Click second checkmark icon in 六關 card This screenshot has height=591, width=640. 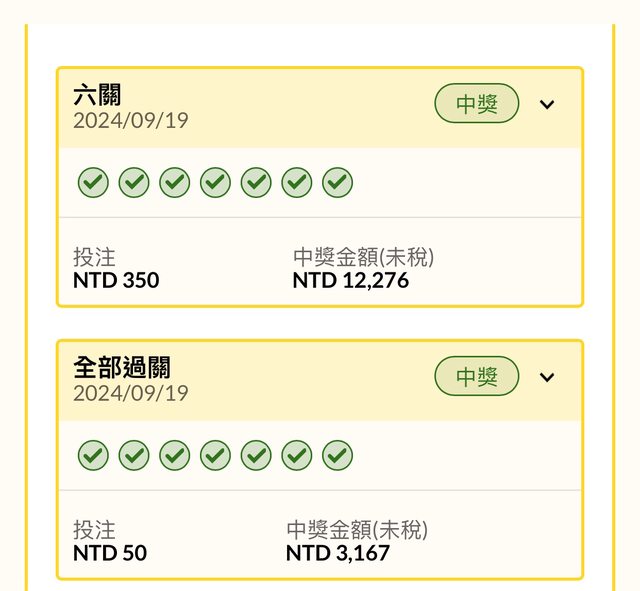click(134, 183)
